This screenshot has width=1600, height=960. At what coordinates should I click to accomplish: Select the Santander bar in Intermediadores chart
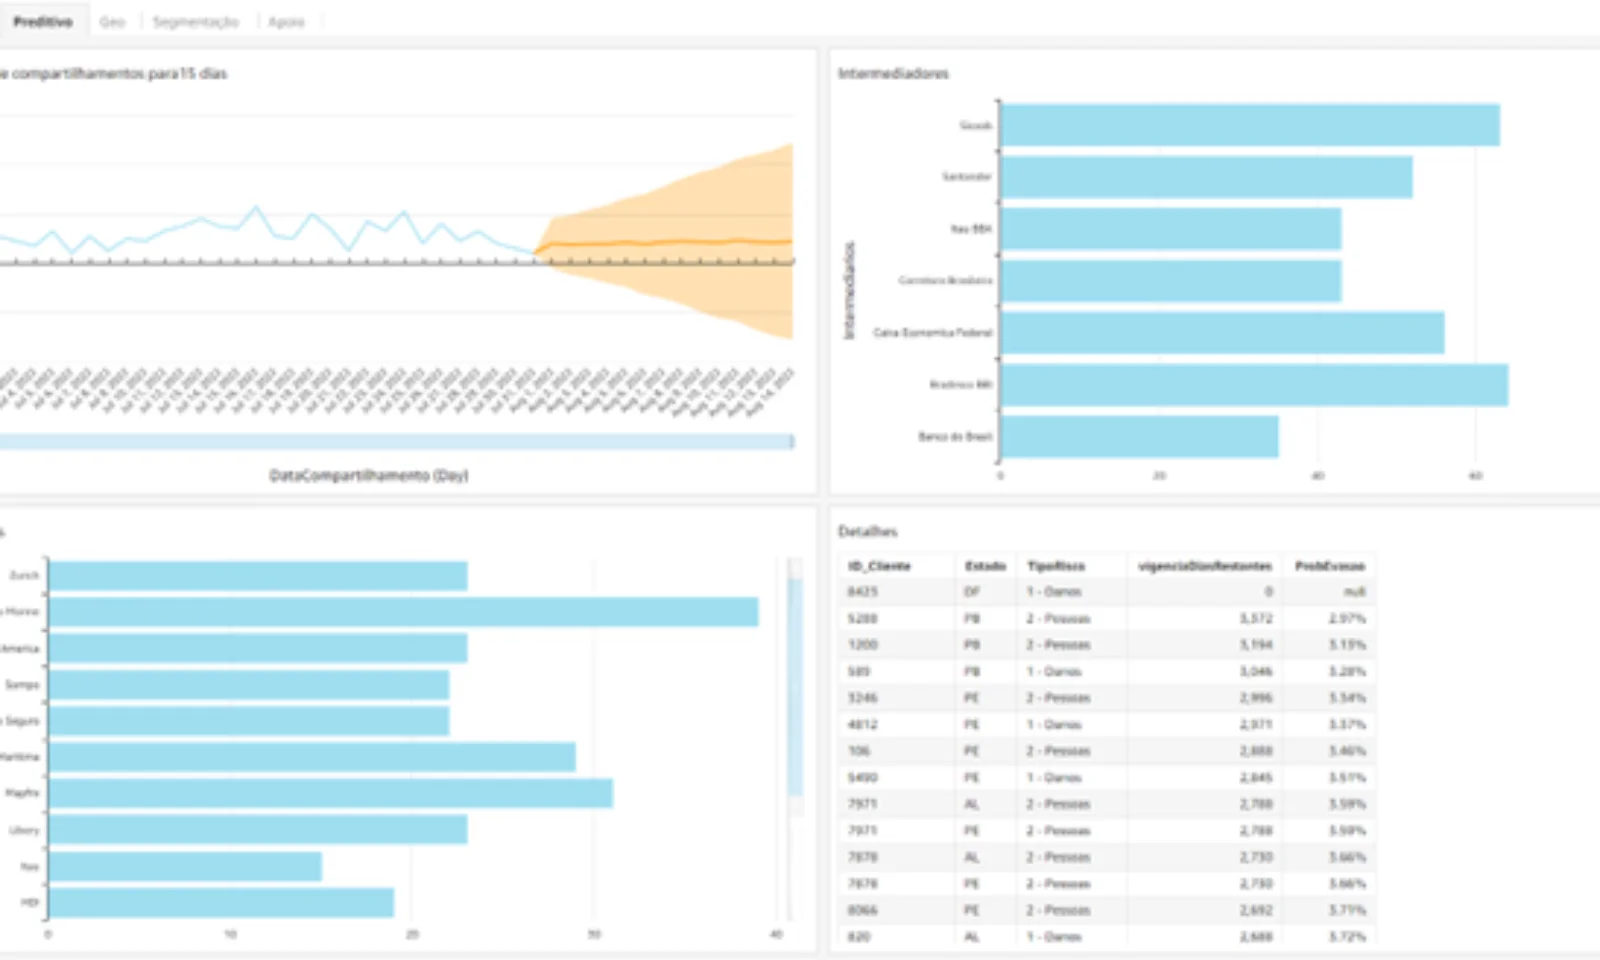(1206, 177)
